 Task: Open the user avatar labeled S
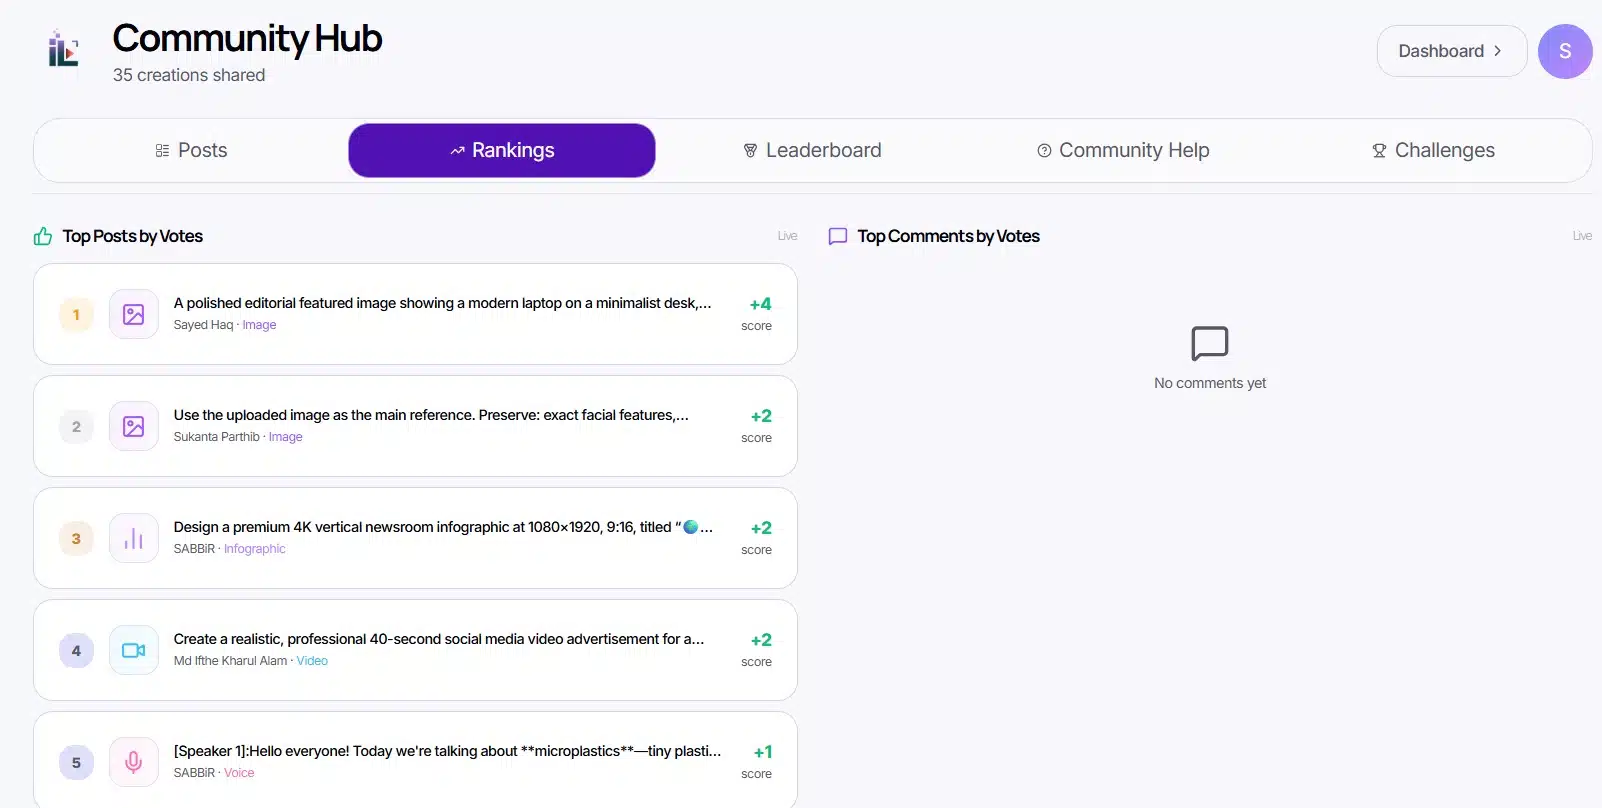coord(1565,51)
